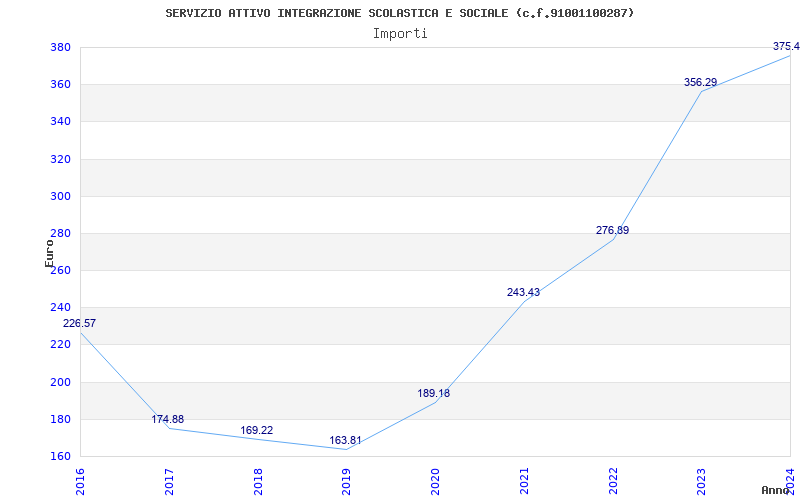800x500 pixels.
Task: Select the 276.89 data label
Action: click(x=612, y=230)
